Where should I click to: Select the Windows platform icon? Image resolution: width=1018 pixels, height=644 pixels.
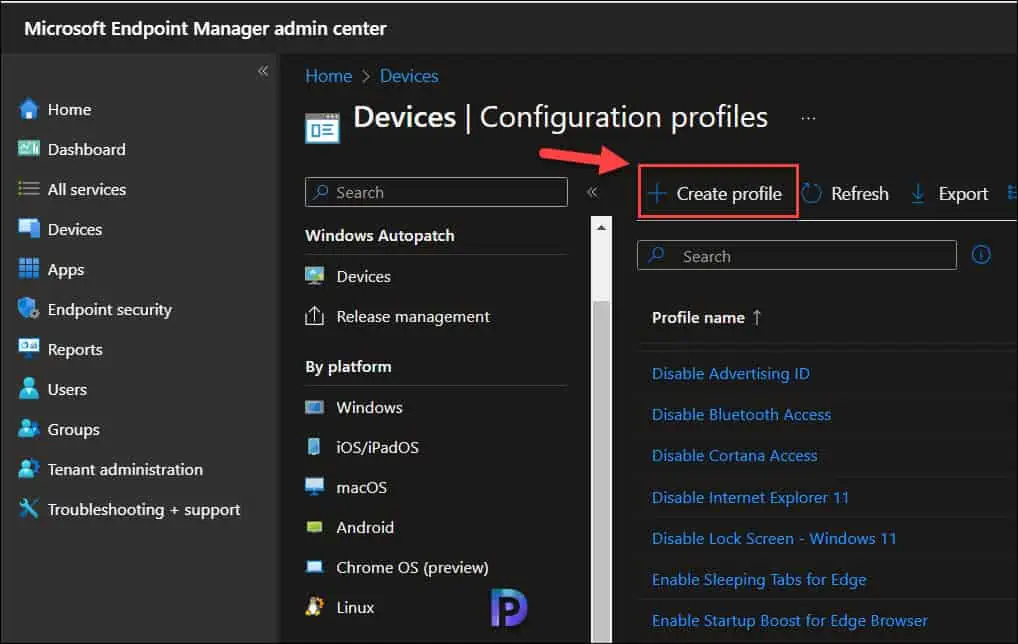pyautogui.click(x=315, y=407)
